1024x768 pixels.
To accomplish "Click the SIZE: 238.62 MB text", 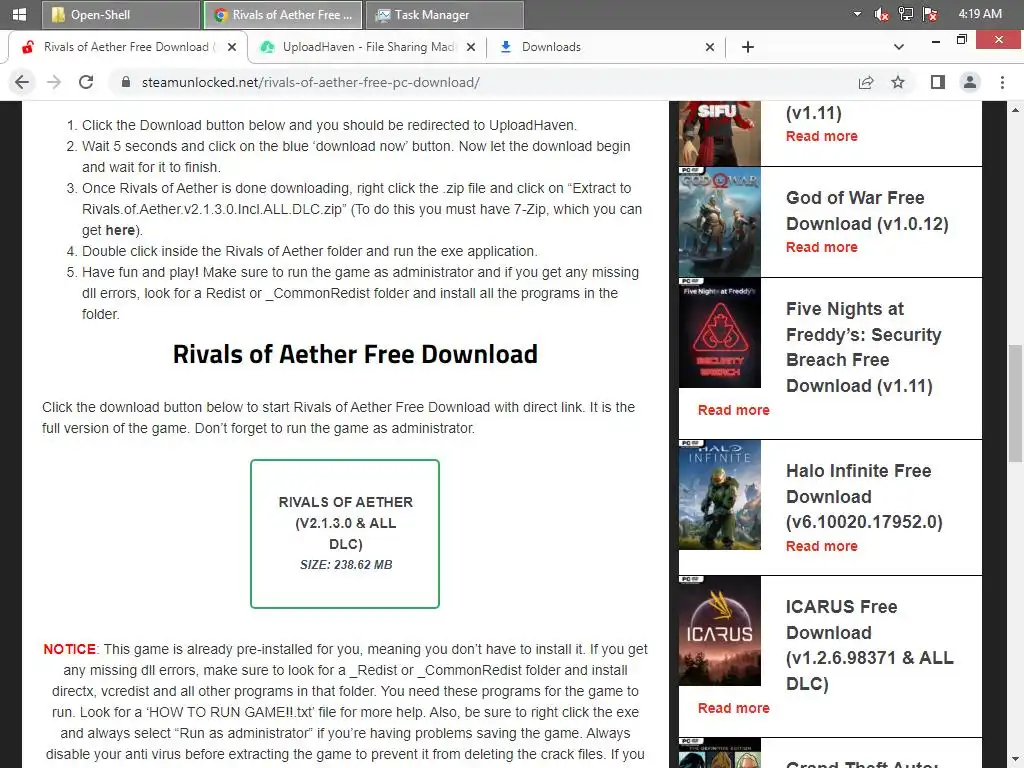I will click(x=346, y=565).
